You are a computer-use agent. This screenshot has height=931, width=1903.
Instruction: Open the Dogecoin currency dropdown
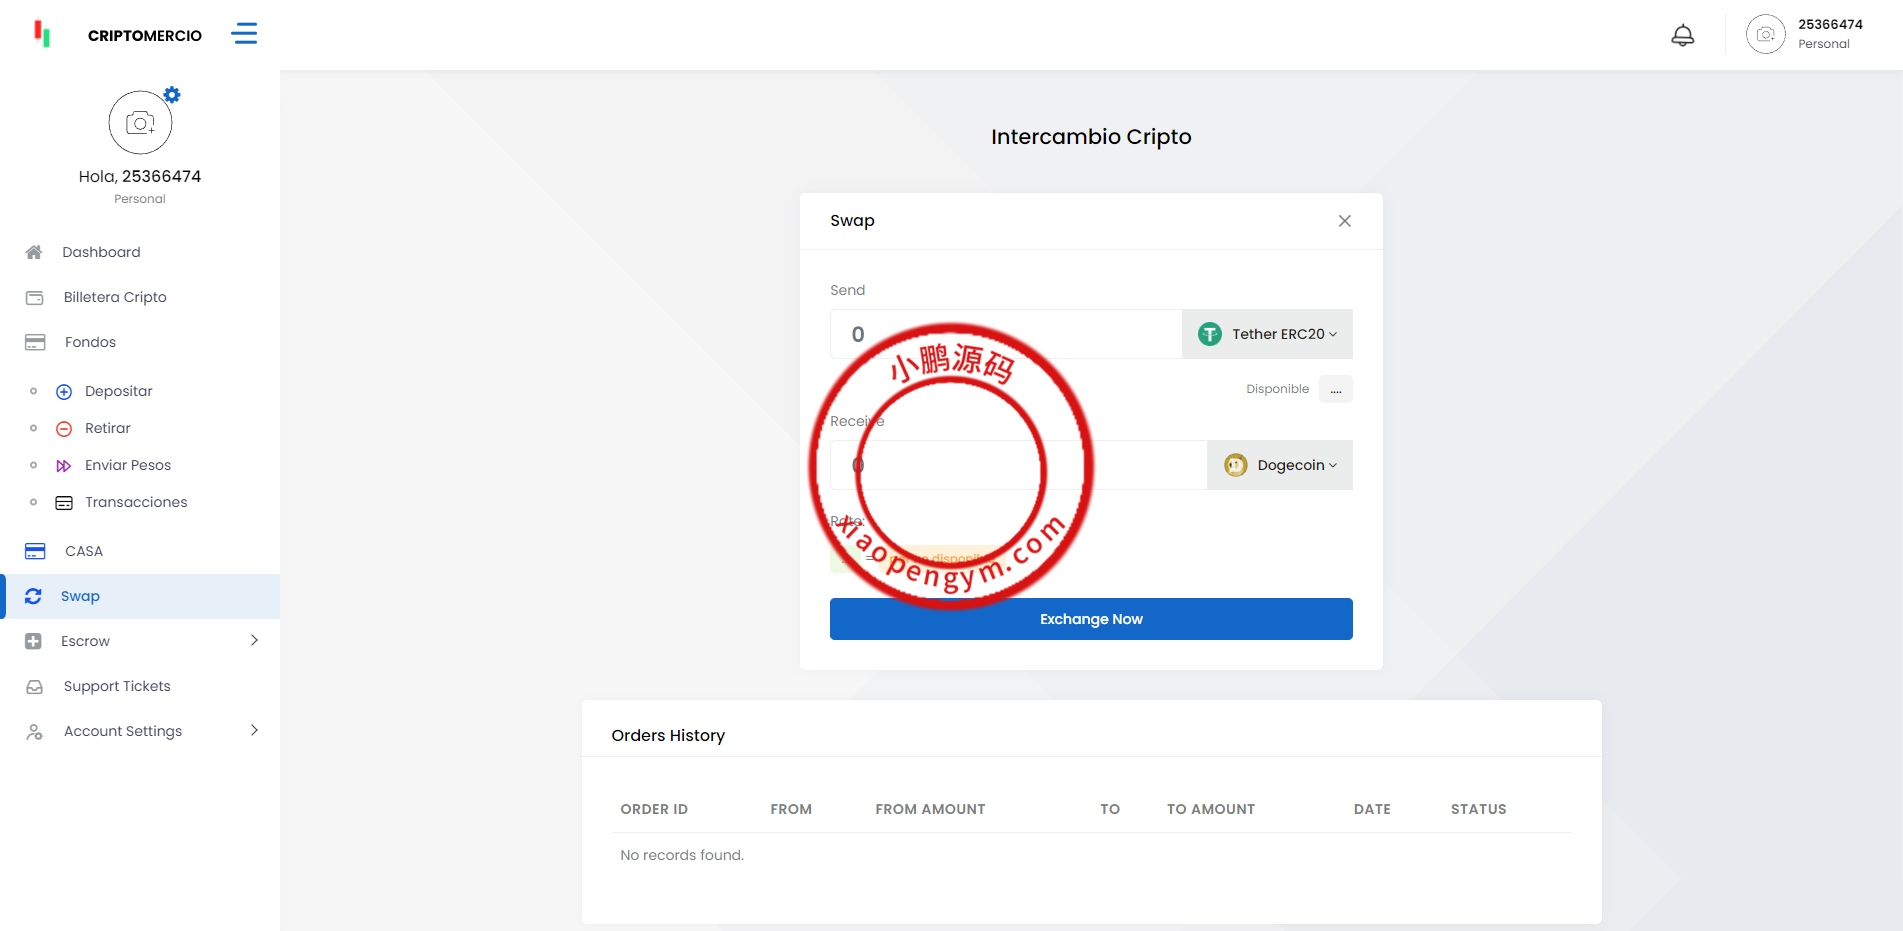coord(1280,465)
